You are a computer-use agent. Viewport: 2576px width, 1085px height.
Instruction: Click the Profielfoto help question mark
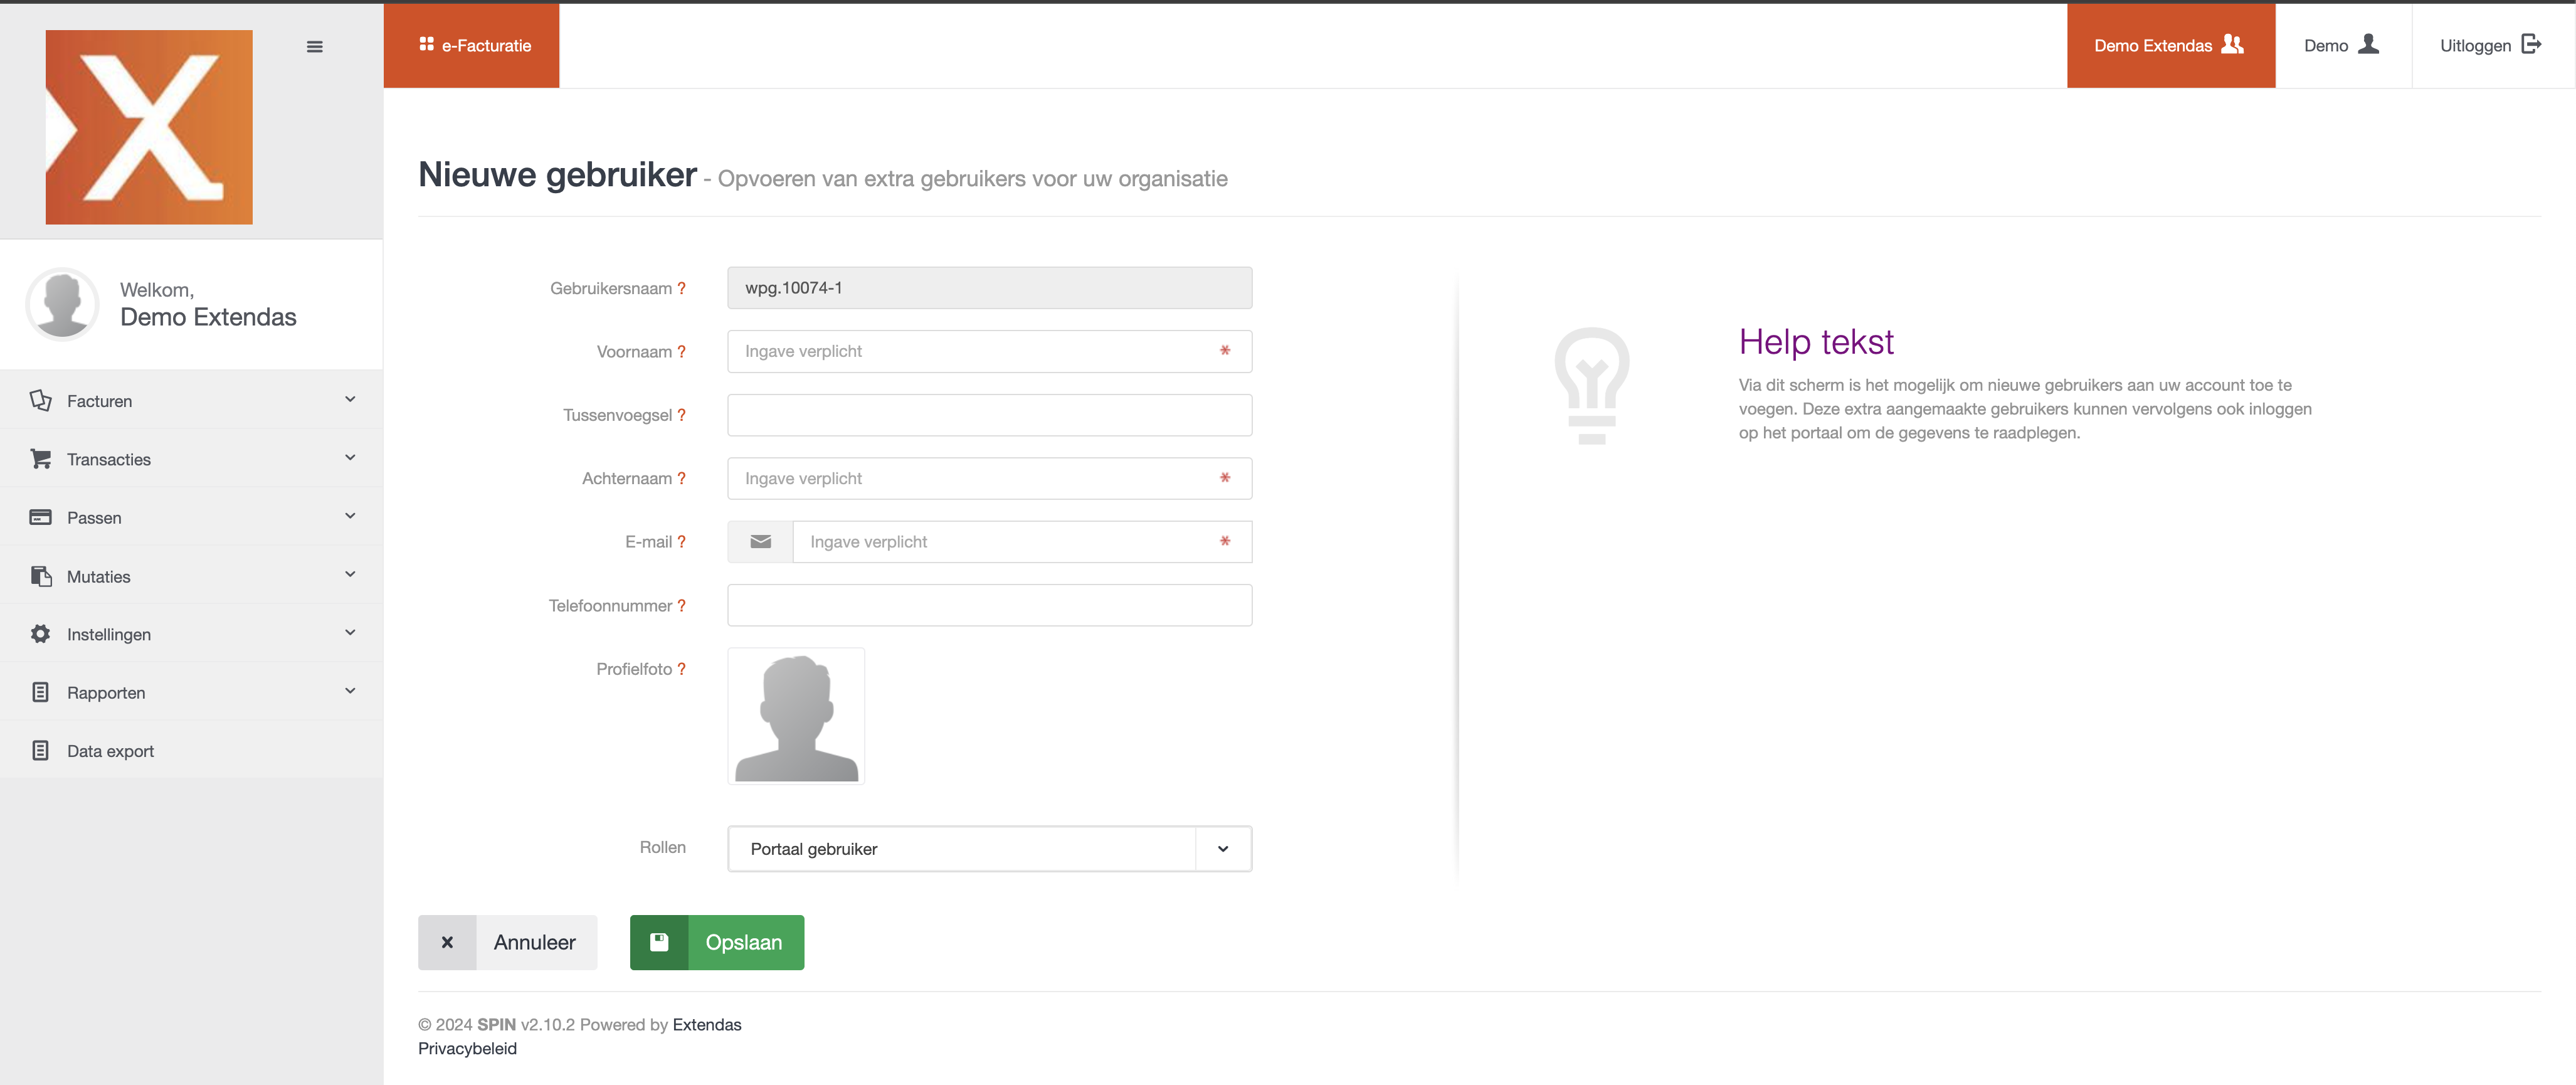(681, 669)
